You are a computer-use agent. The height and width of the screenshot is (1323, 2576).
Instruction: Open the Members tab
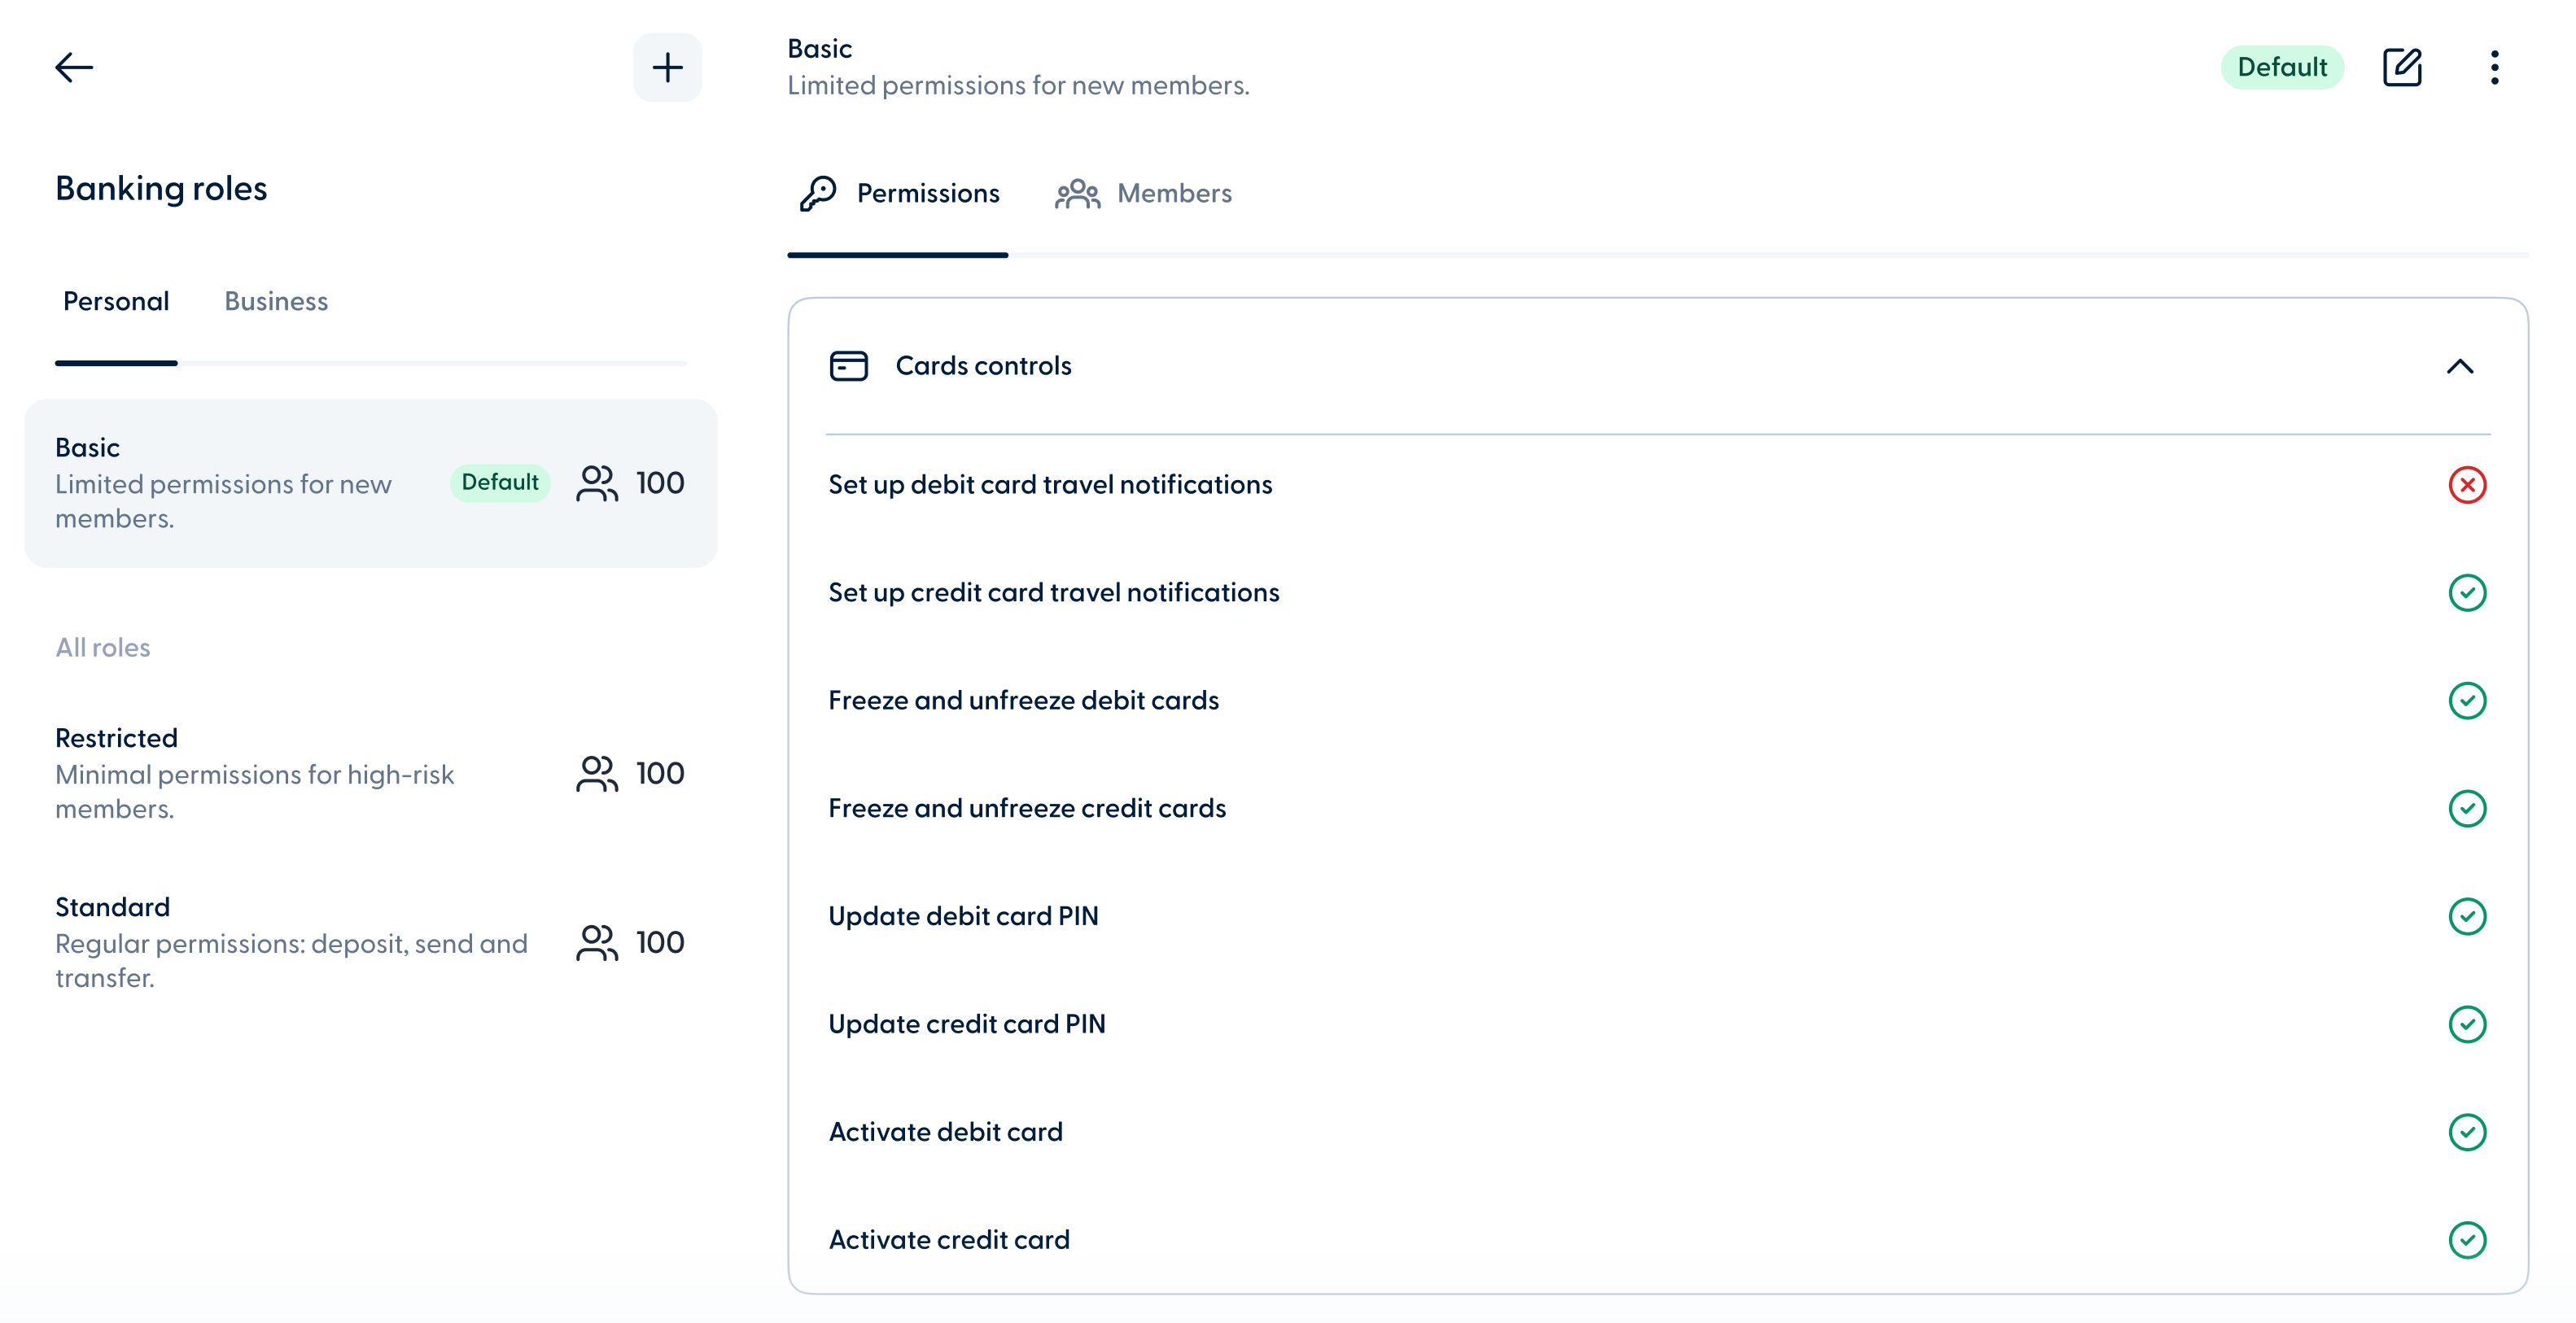coord(1174,193)
